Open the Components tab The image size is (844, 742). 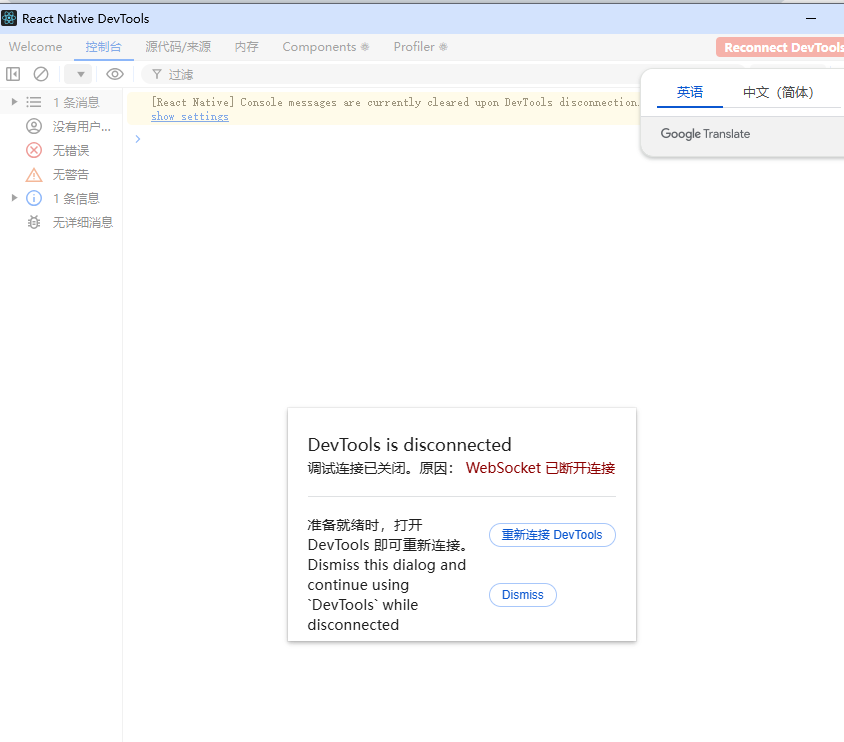click(x=326, y=47)
